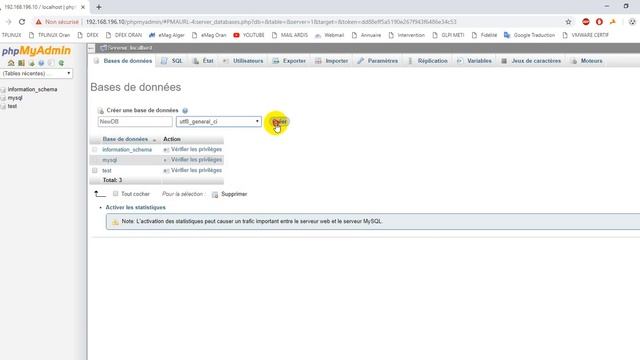Click the Non sécurisé warning icon

click(x=38, y=22)
